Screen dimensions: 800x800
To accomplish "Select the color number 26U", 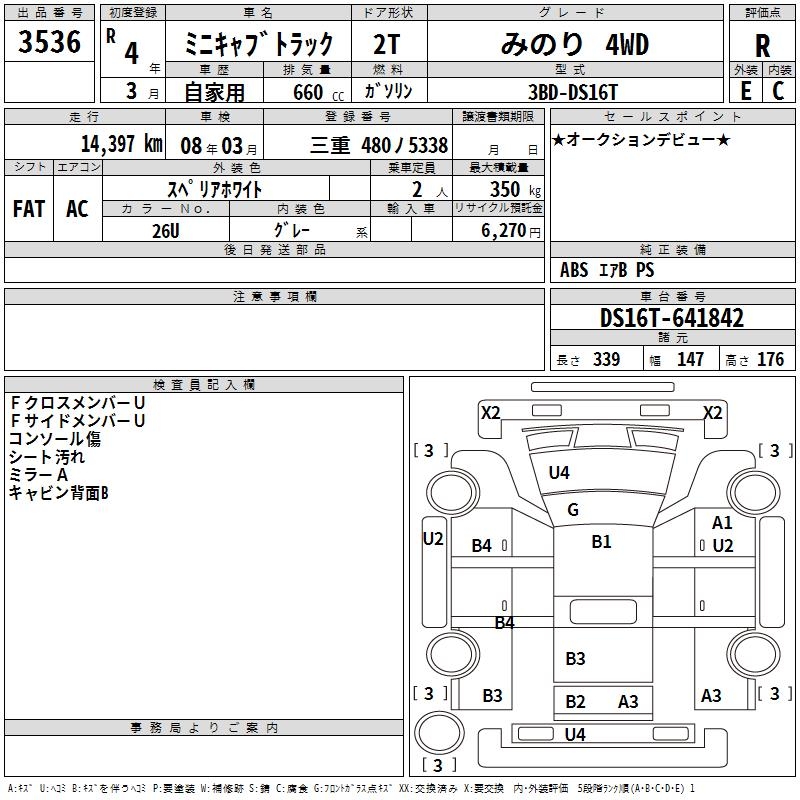I will click(x=166, y=231).
